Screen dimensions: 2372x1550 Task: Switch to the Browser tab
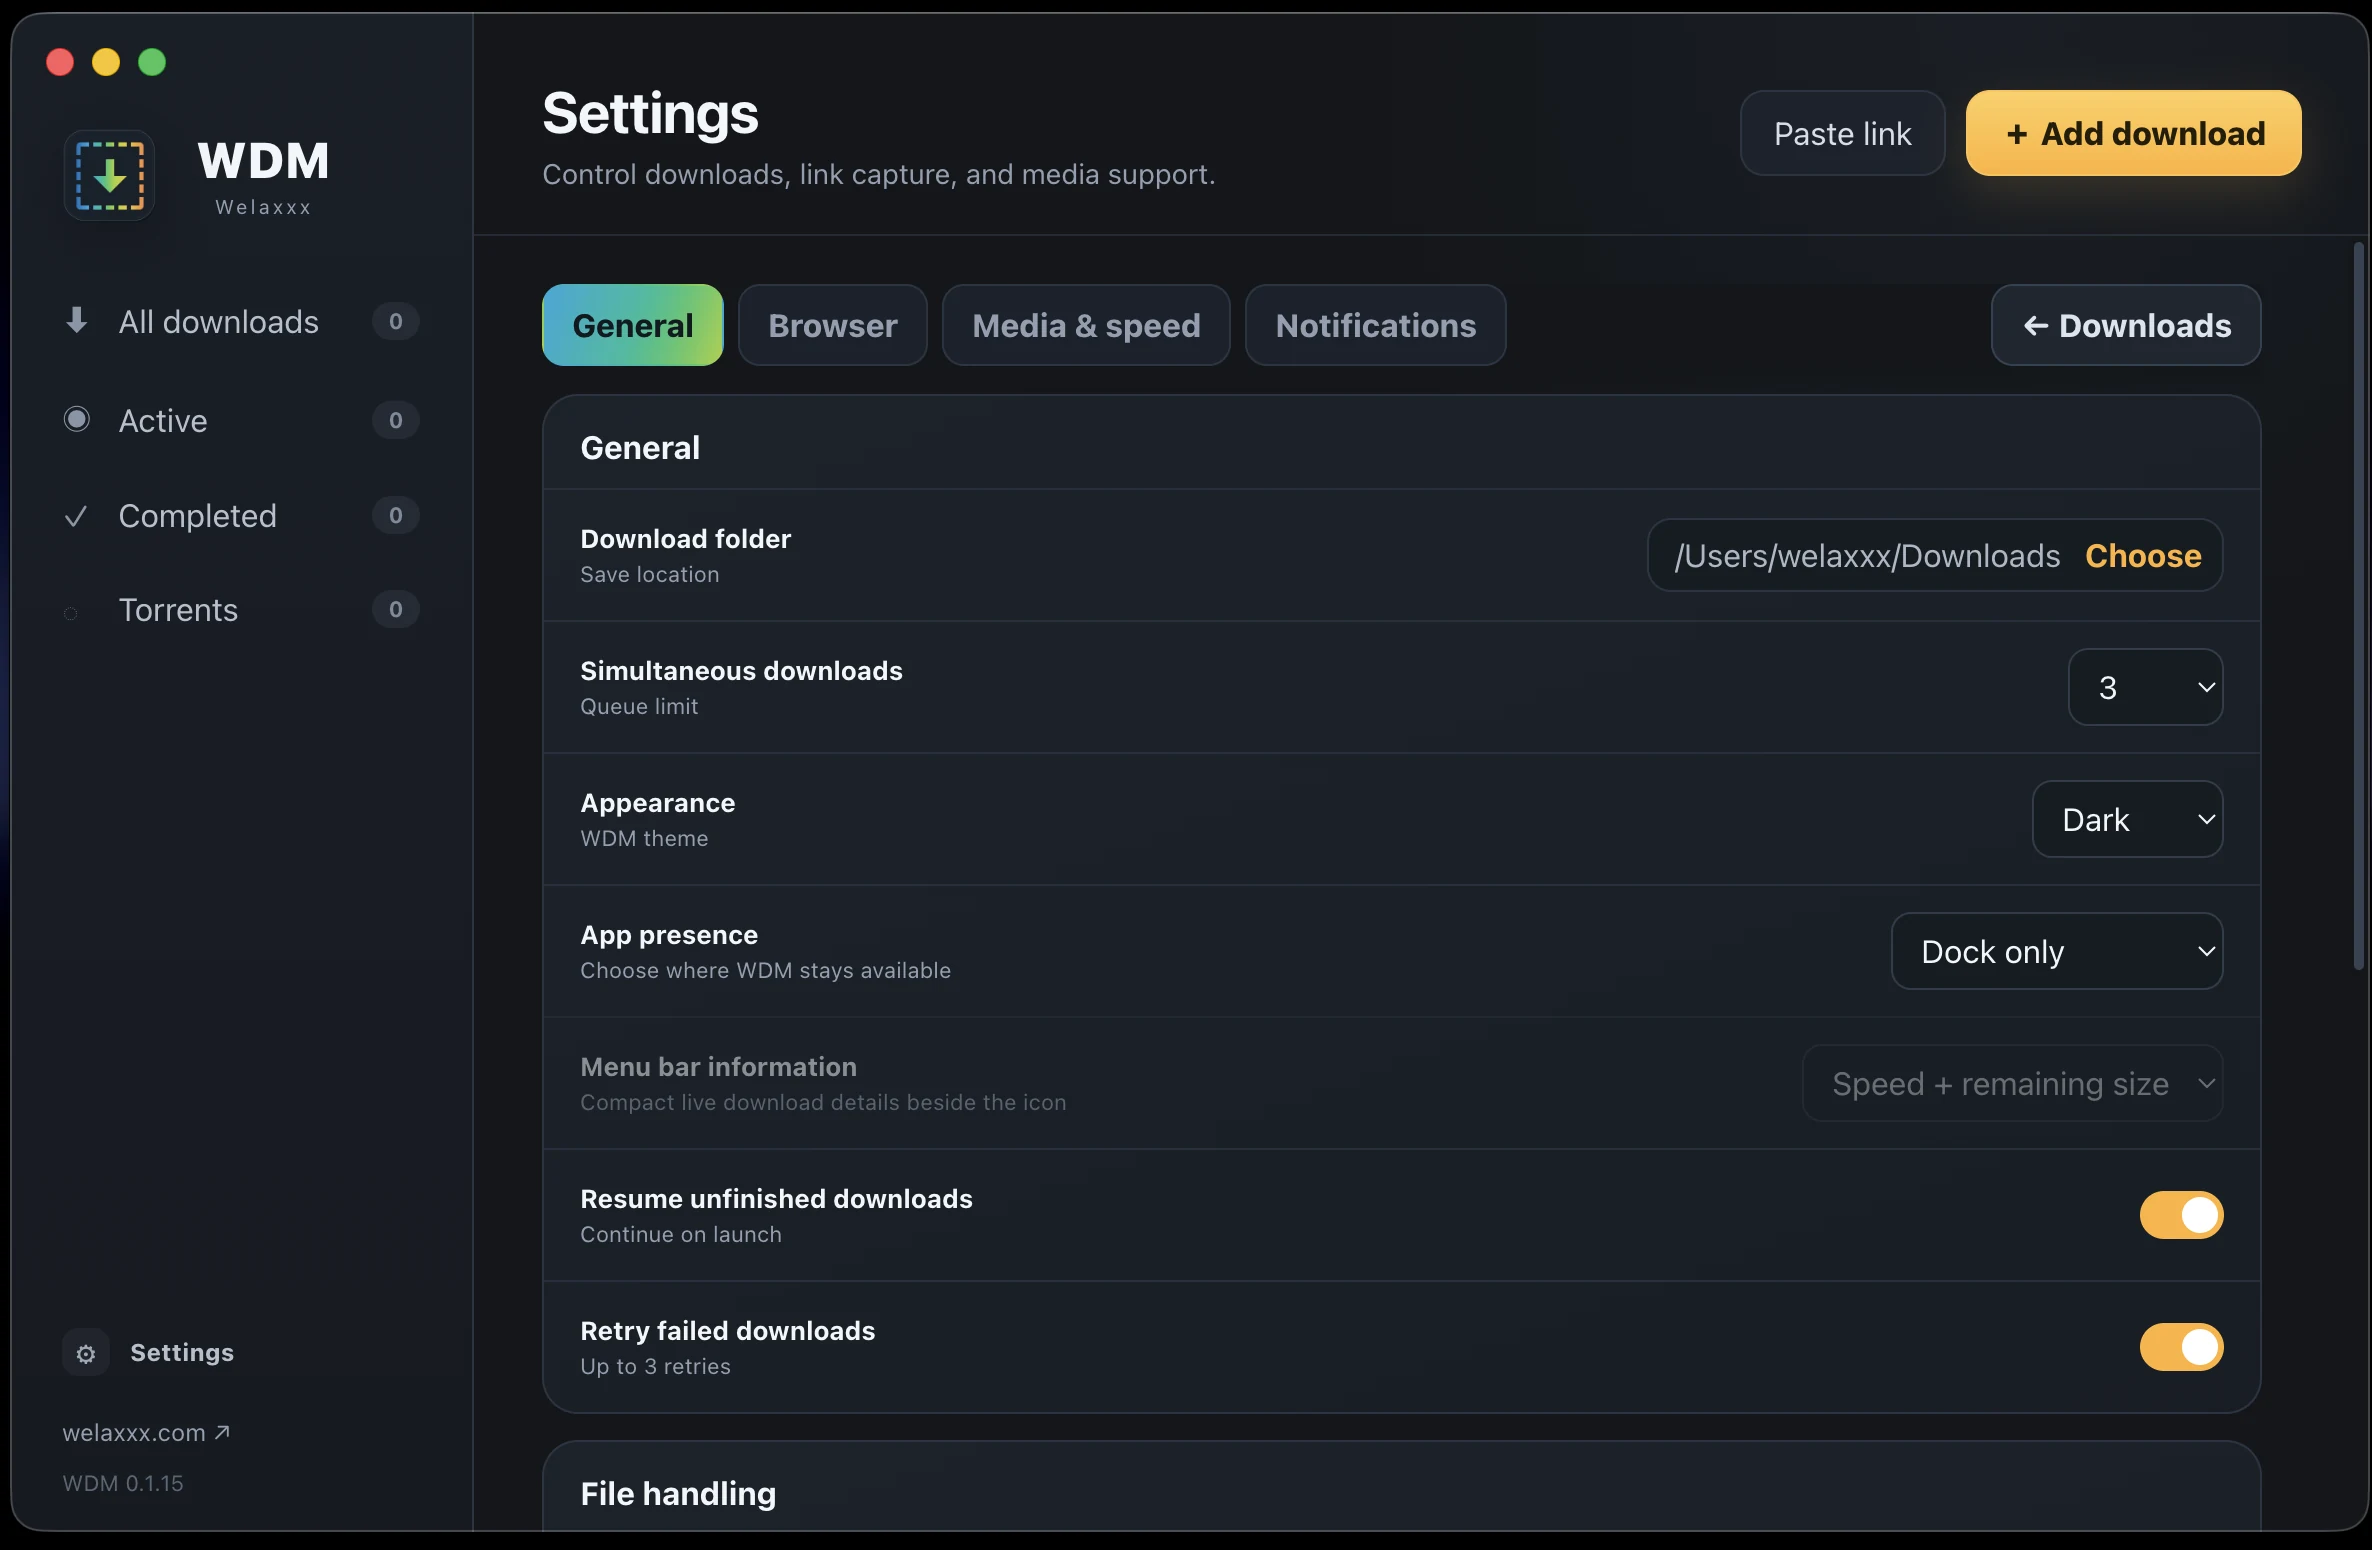pyautogui.click(x=832, y=325)
